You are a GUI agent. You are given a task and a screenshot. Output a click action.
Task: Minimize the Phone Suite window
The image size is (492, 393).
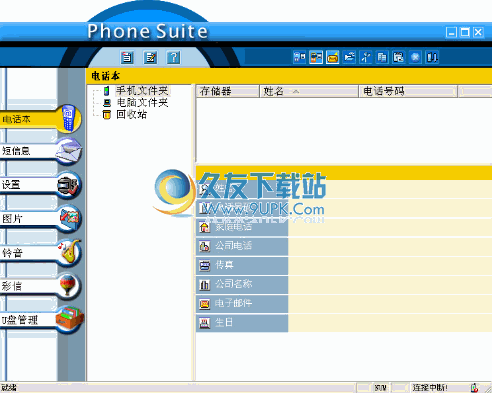[451, 32]
